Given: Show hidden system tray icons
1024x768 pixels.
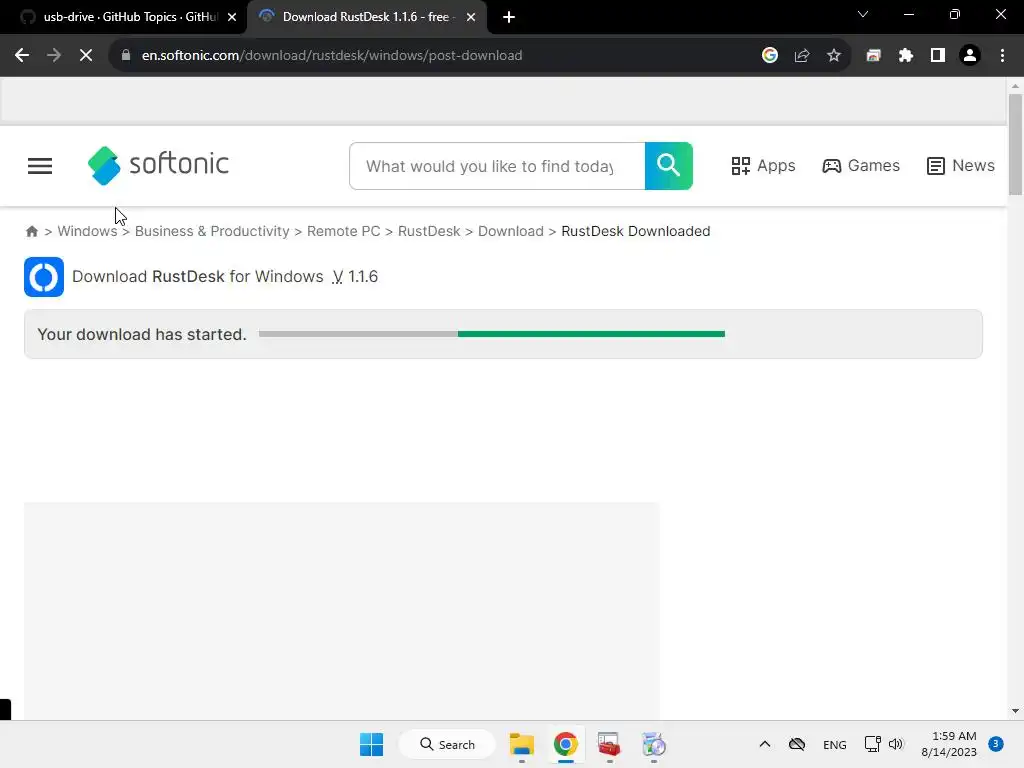Looking at the screenshot, I should click(765, 744).
